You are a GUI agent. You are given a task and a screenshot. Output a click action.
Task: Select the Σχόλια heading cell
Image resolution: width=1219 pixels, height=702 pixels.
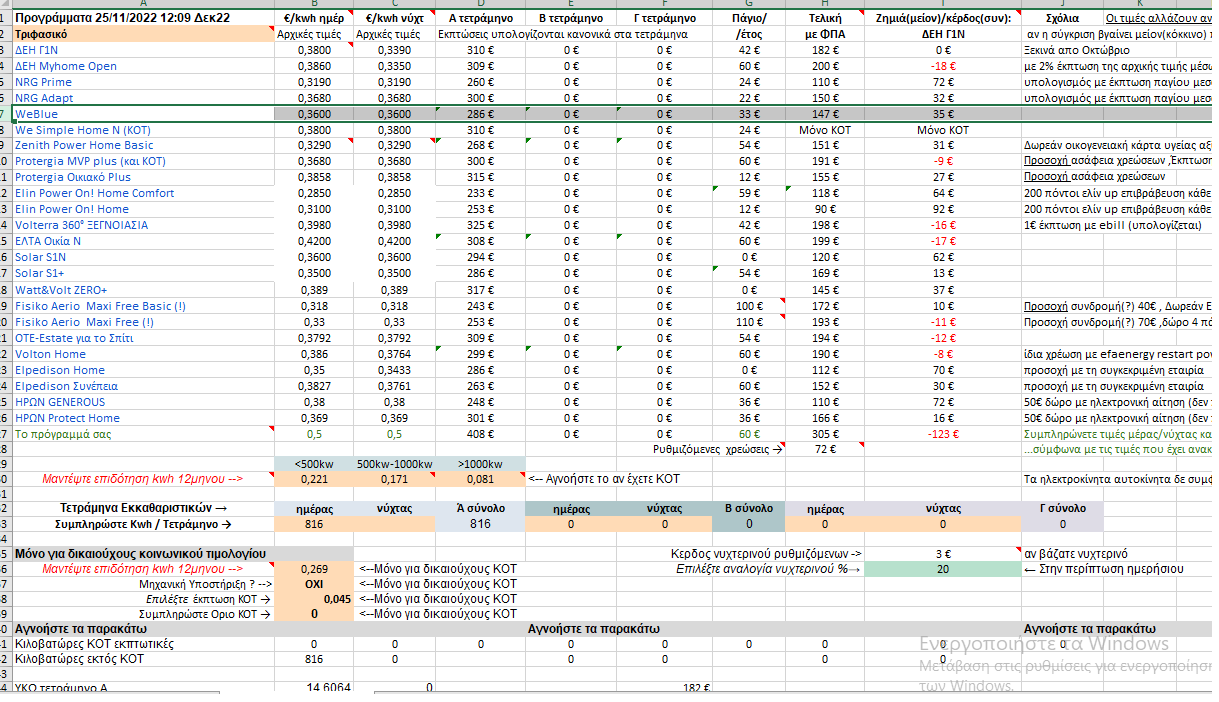click(x=1061, y=18)
